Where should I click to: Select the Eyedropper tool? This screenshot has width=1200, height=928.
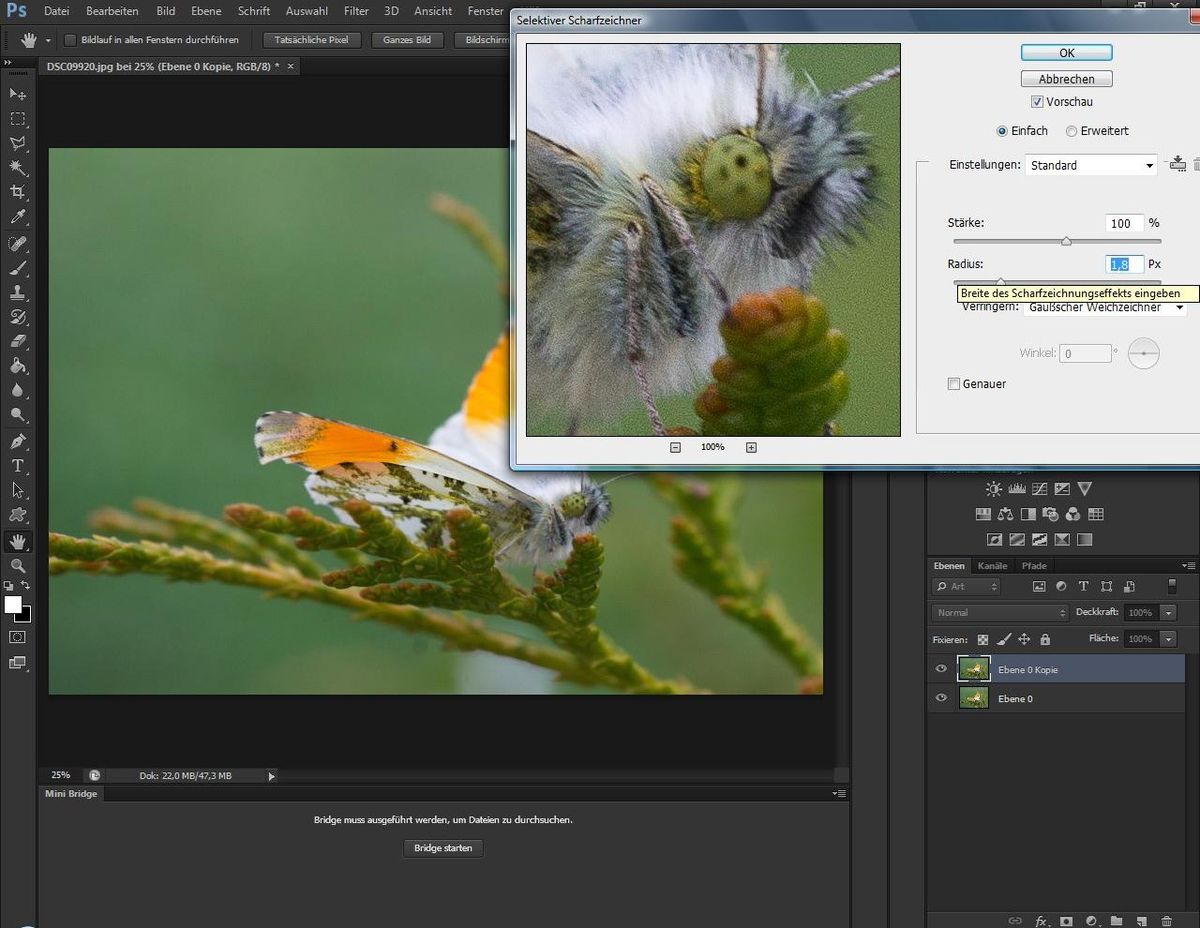17,217
